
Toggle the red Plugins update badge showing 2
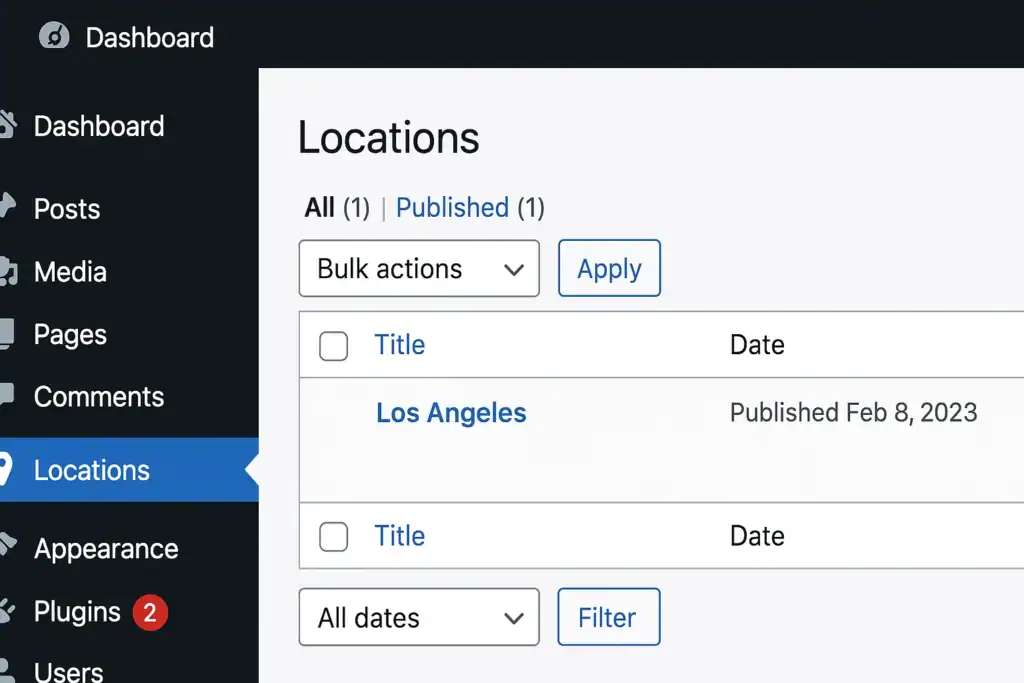152,612
